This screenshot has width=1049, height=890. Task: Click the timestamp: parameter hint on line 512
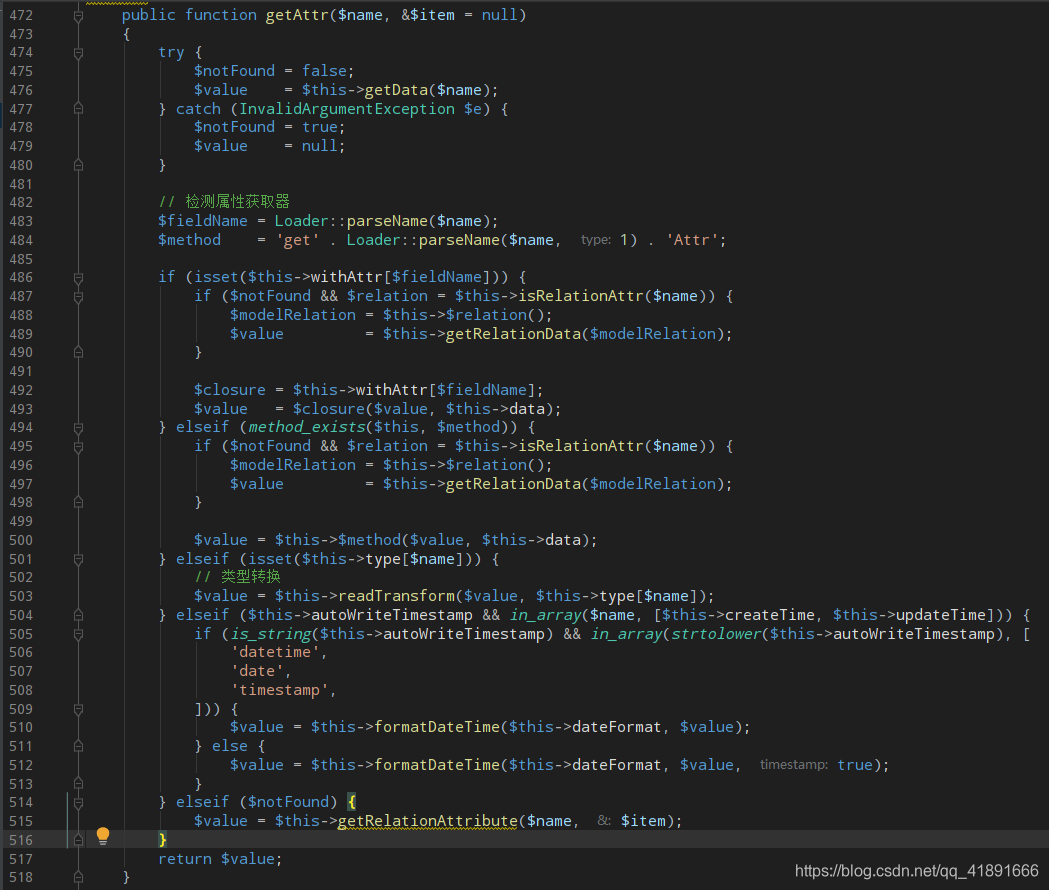pos(793,765)
